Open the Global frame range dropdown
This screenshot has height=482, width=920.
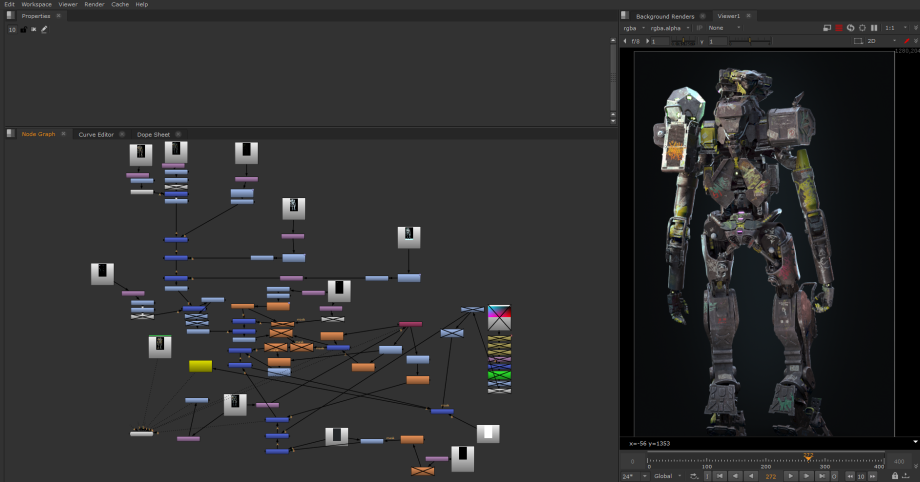pyautogui.click(x=668, y=476)
